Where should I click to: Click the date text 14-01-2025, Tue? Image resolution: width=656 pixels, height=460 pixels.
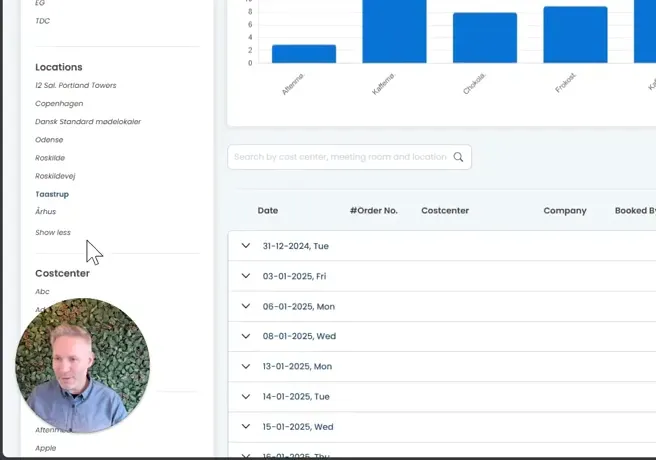coord(296,396)
